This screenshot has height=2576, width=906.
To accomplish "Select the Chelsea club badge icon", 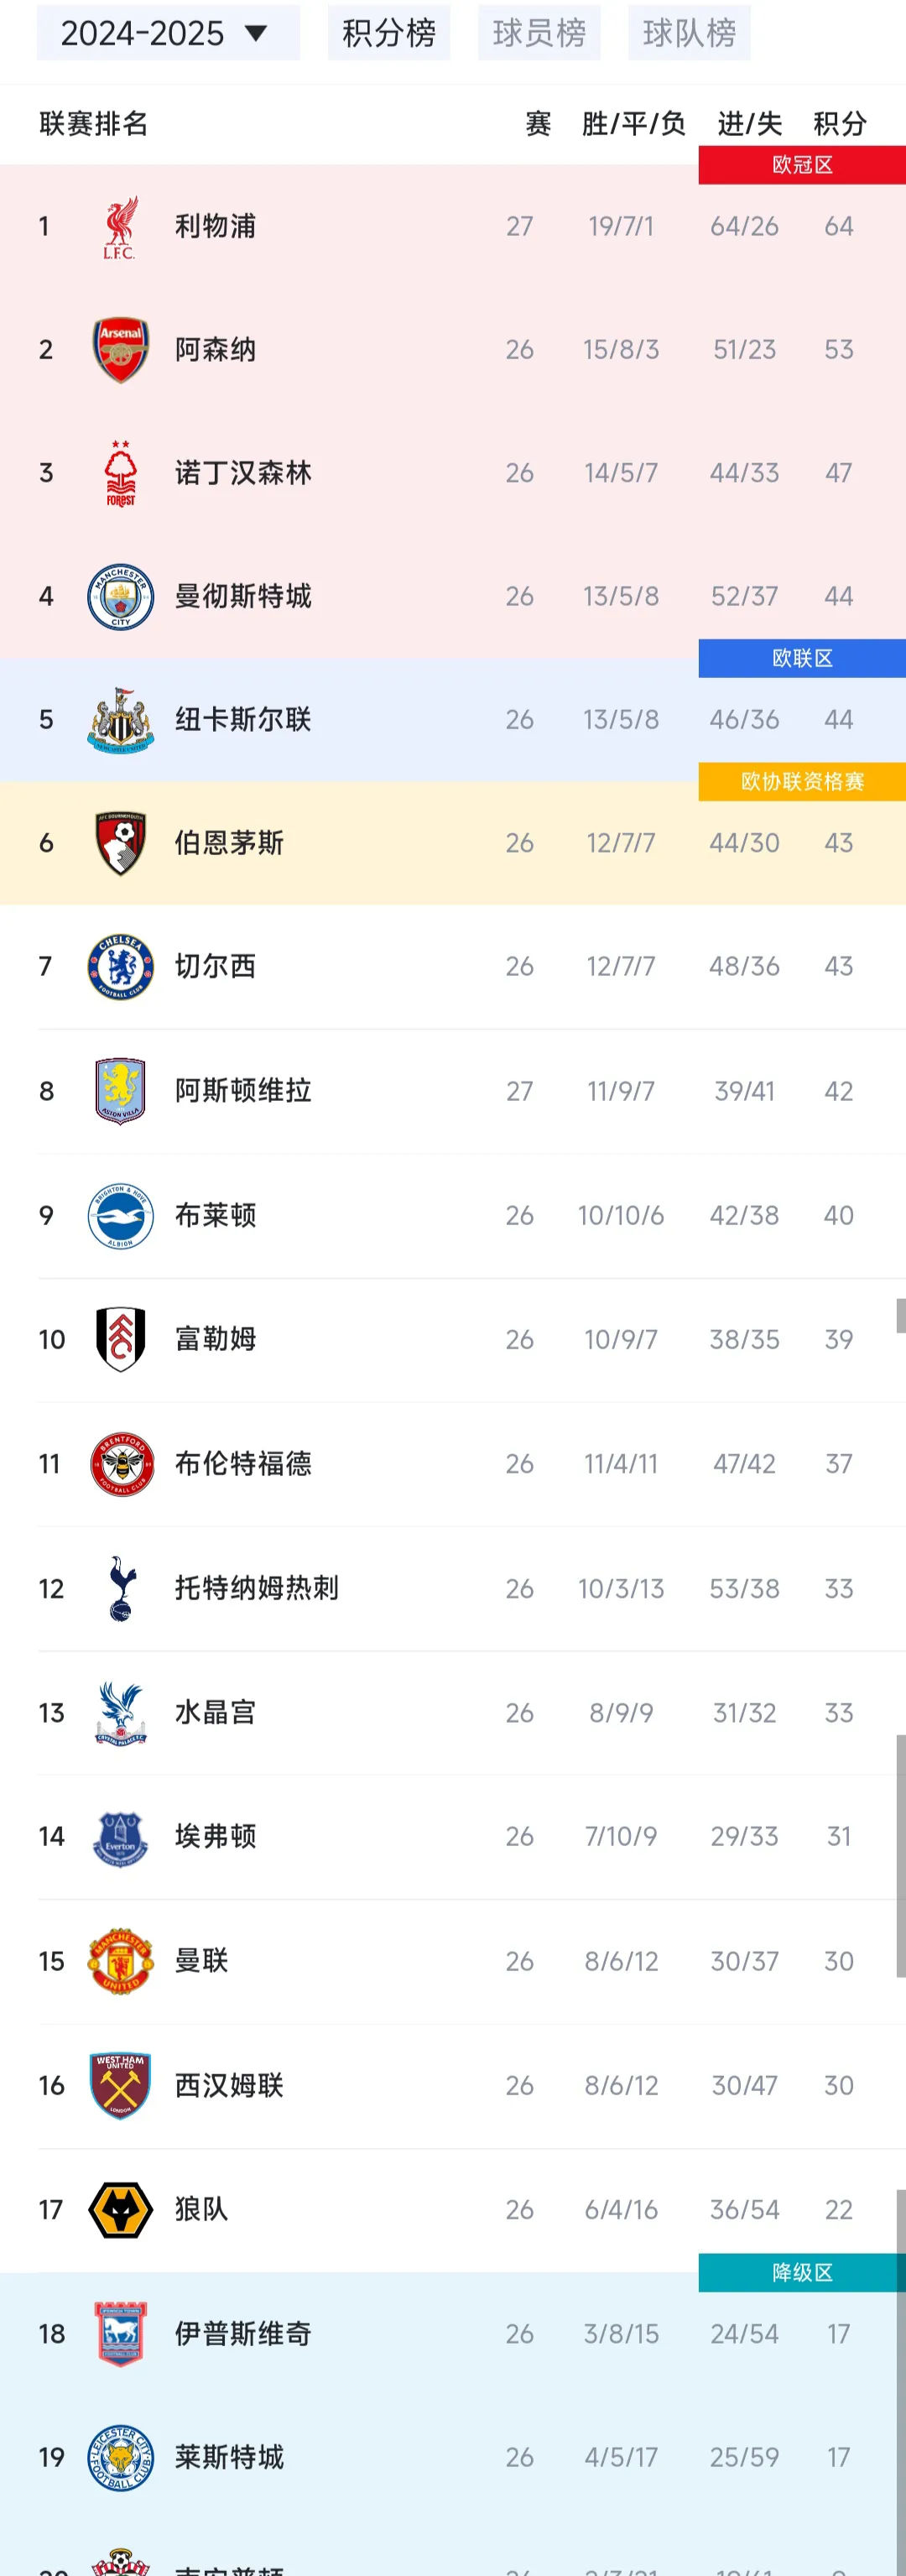I will (120, 967).
